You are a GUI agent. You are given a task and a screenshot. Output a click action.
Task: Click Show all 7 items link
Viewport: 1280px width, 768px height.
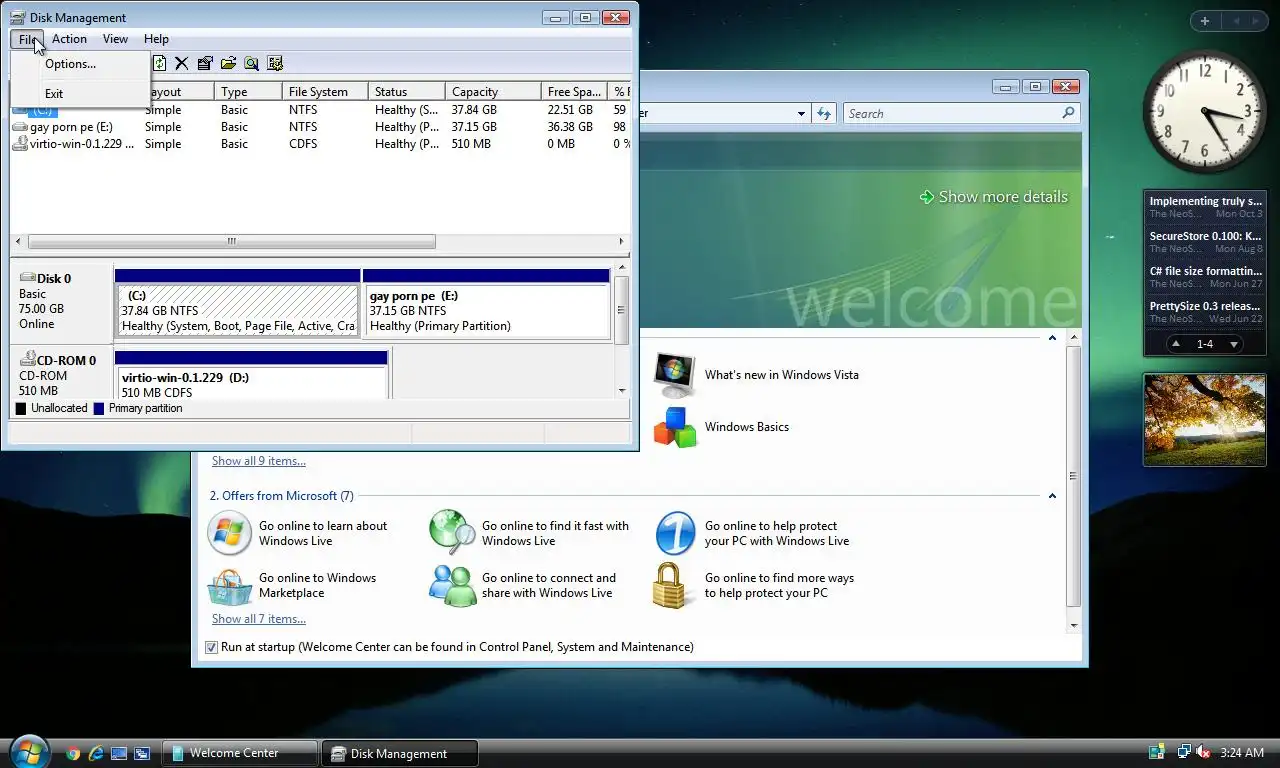pos(259,619)
